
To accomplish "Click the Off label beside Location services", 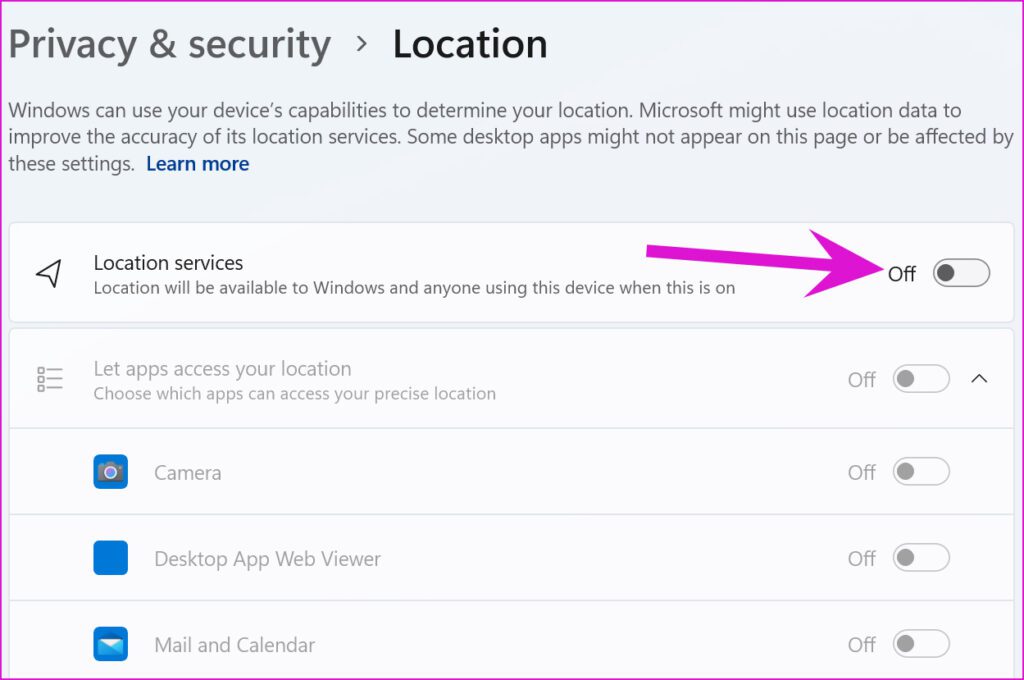I will (900, 273).
